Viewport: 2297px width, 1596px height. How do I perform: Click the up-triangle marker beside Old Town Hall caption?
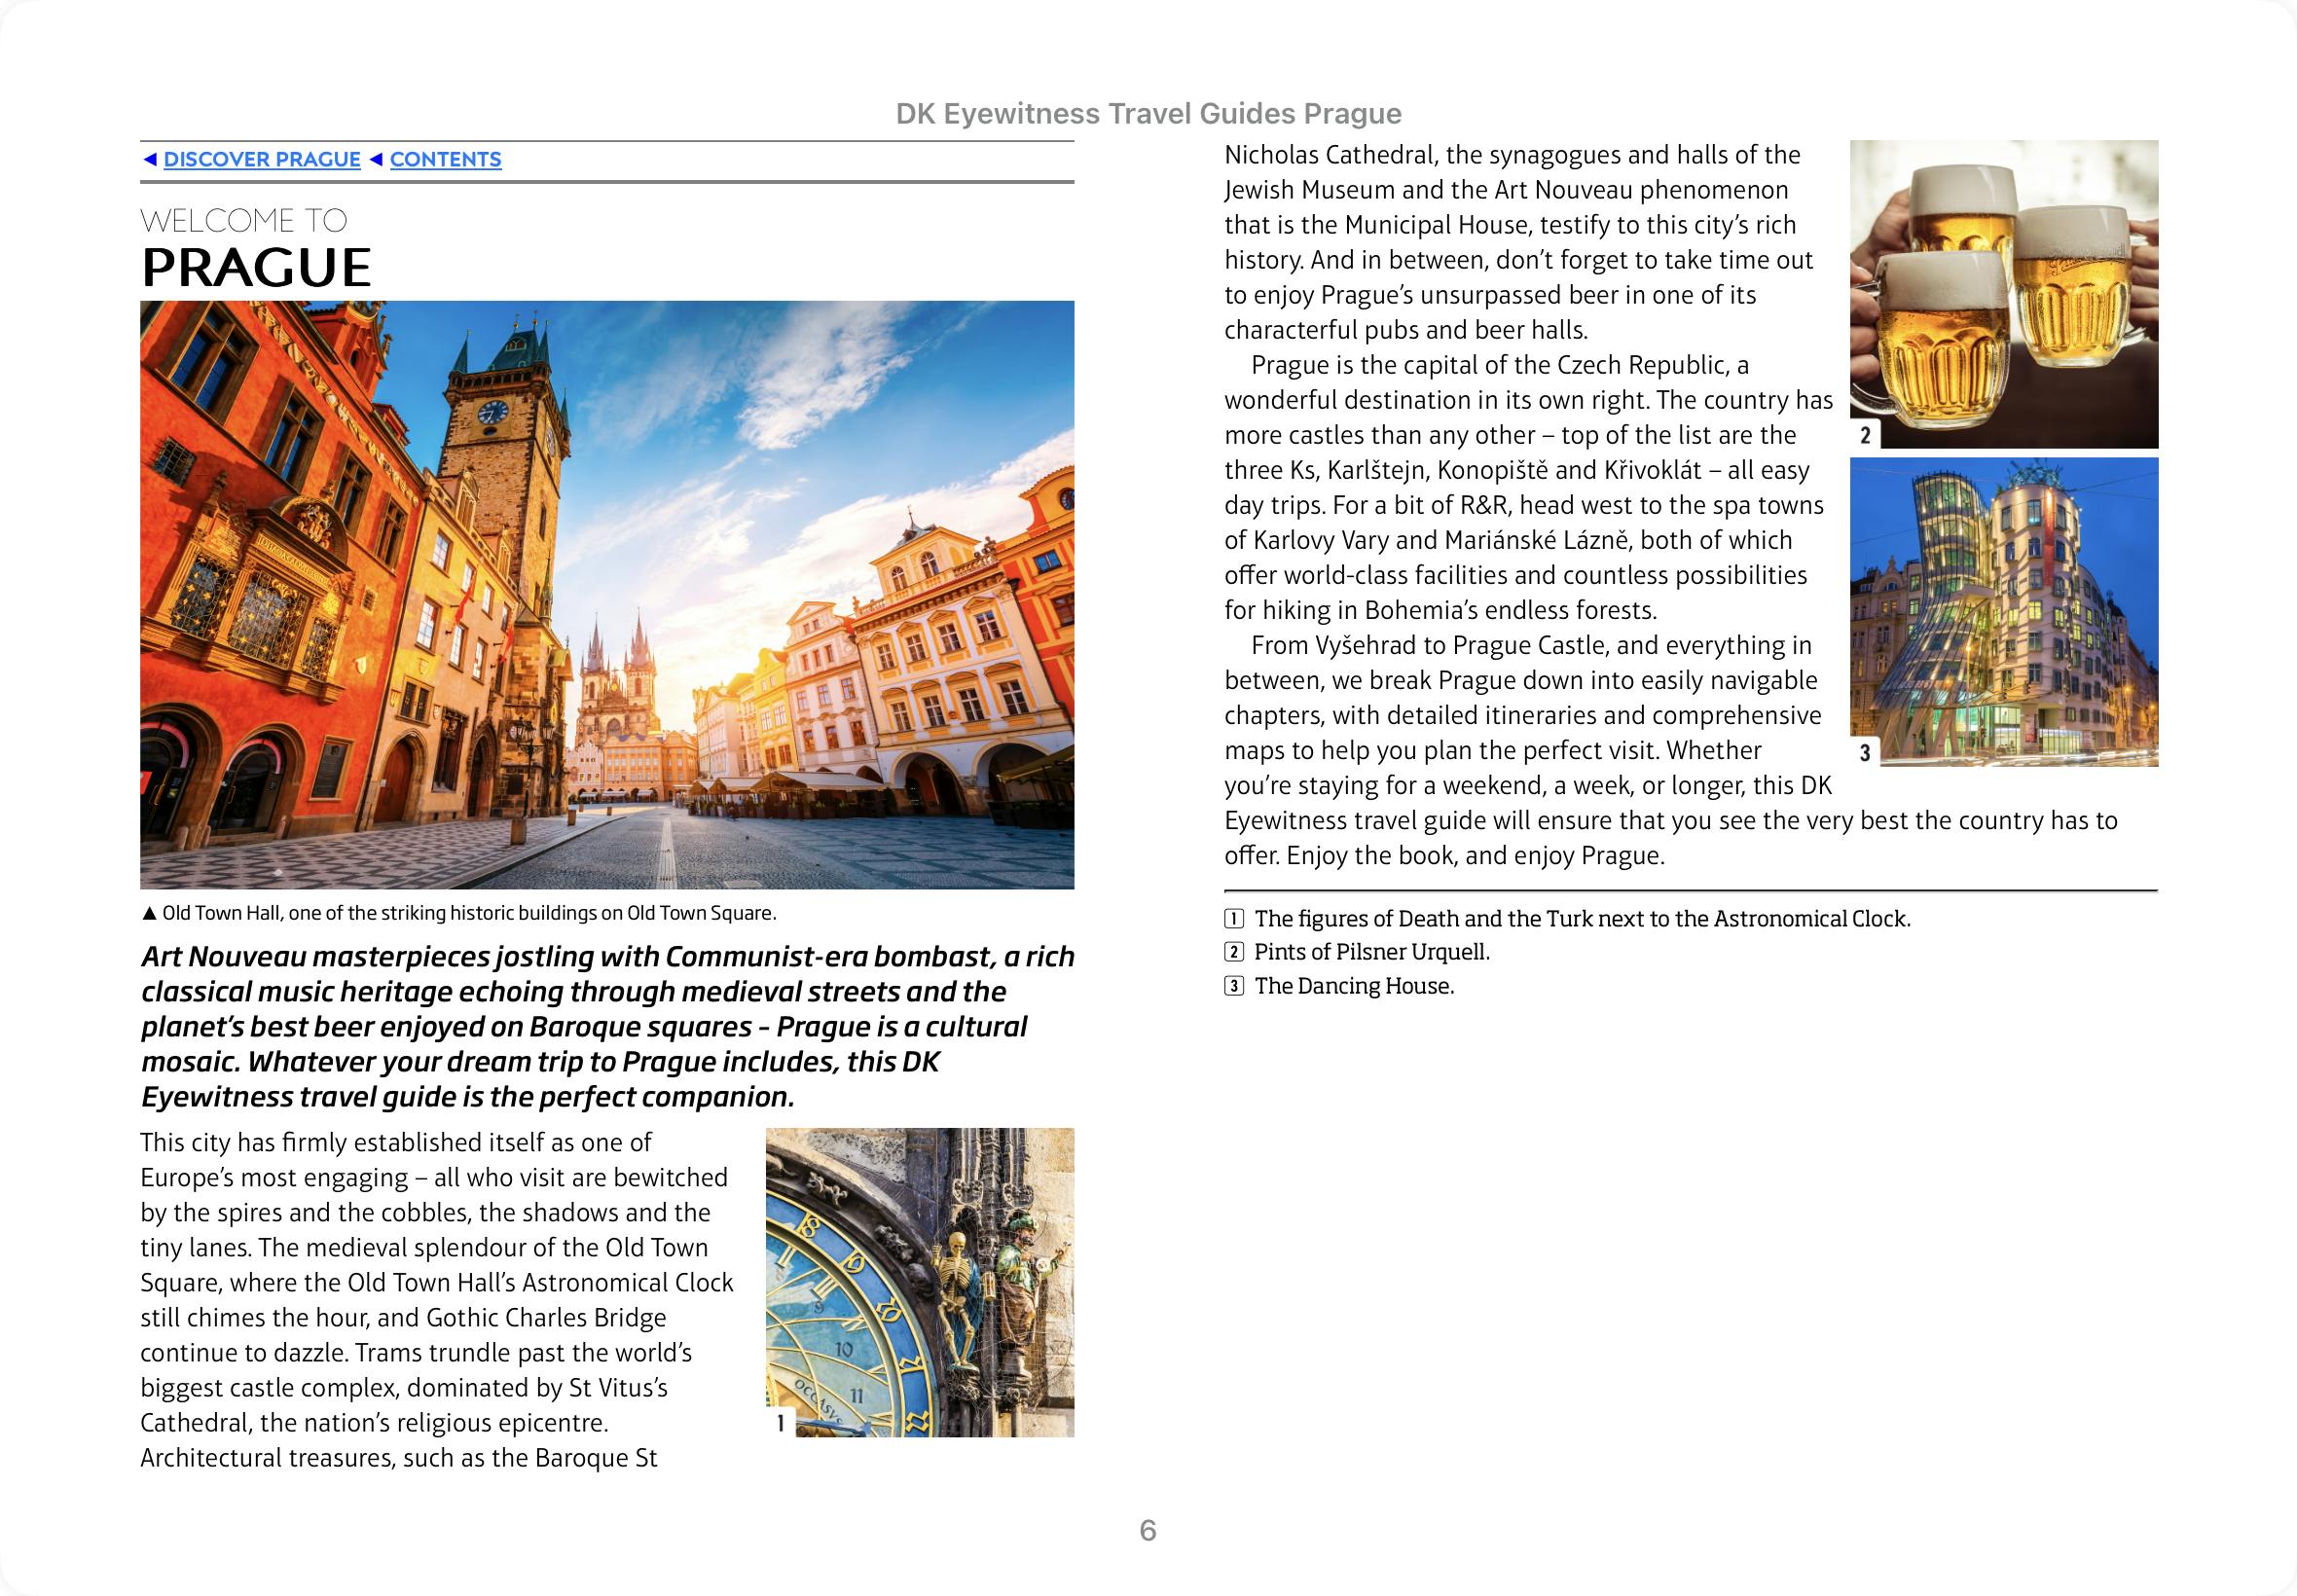point(149,913)
